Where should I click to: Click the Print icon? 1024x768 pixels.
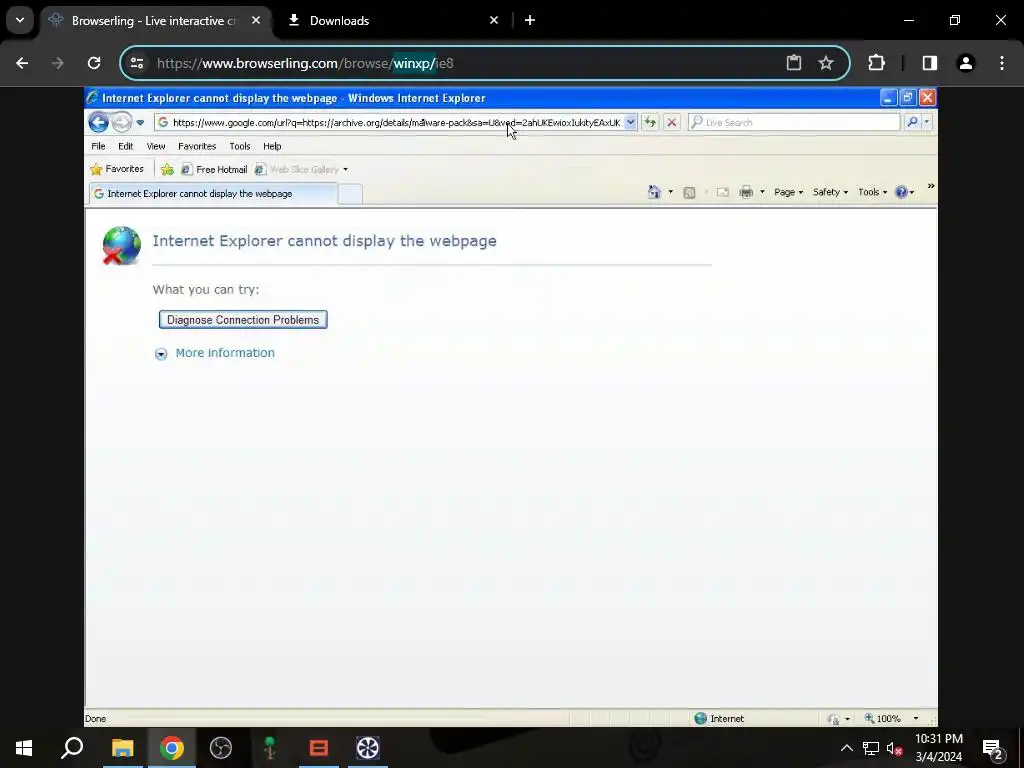pos(746,192)
